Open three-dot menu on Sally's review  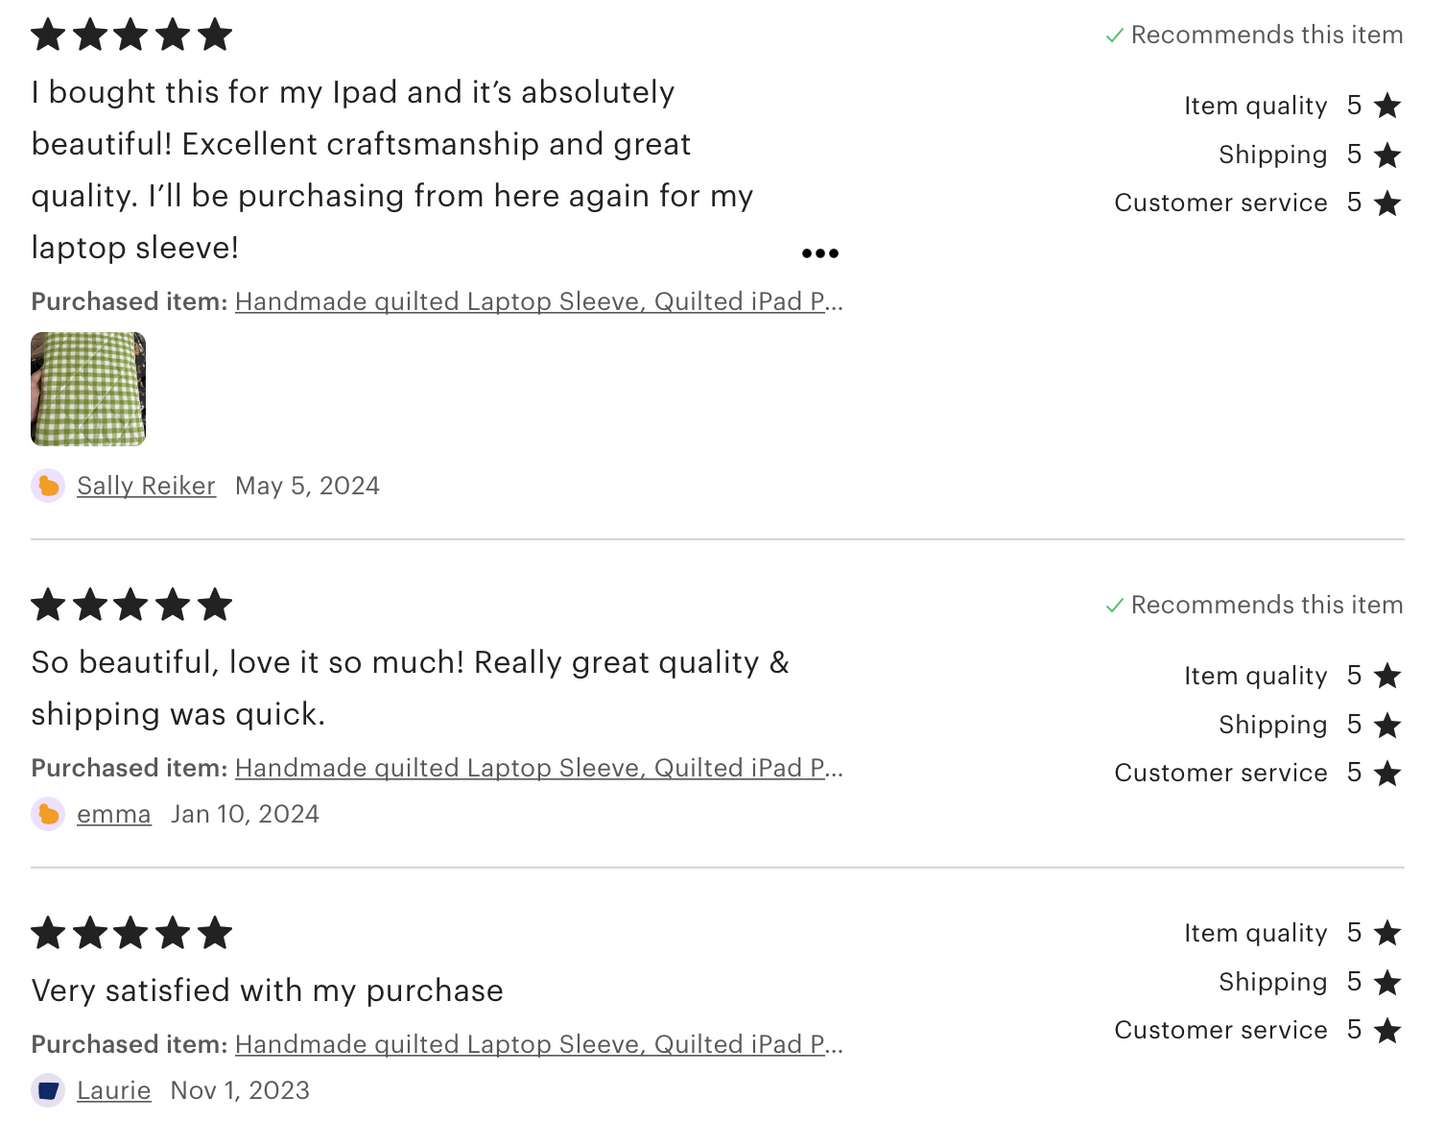(x=820, y=253)
